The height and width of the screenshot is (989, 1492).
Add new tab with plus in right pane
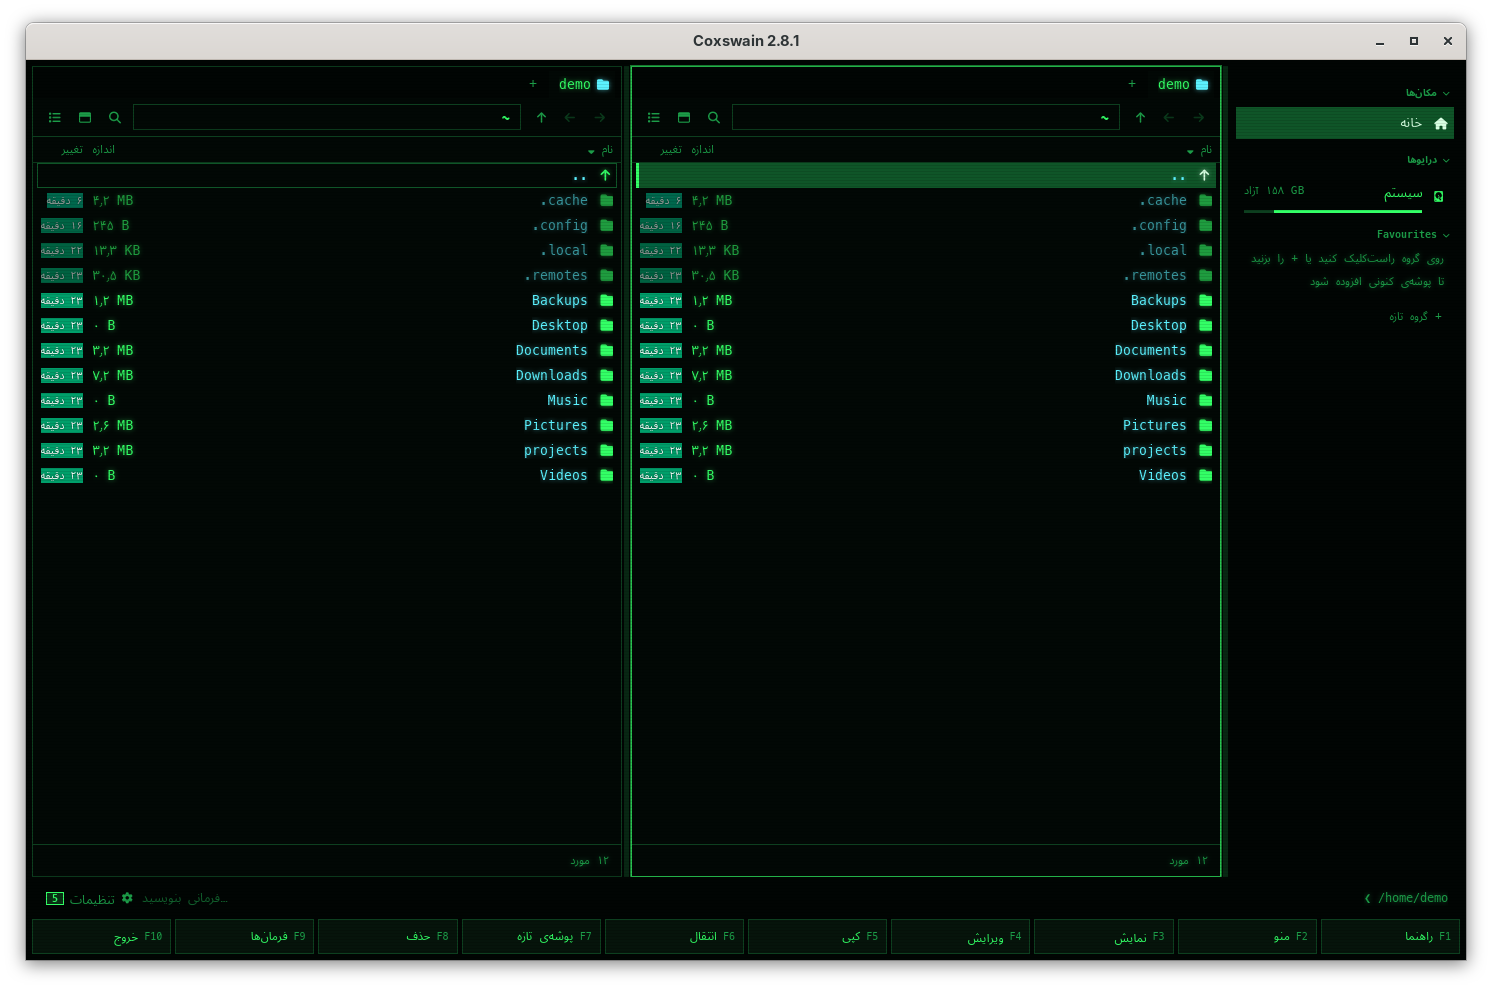point(1132,84)
